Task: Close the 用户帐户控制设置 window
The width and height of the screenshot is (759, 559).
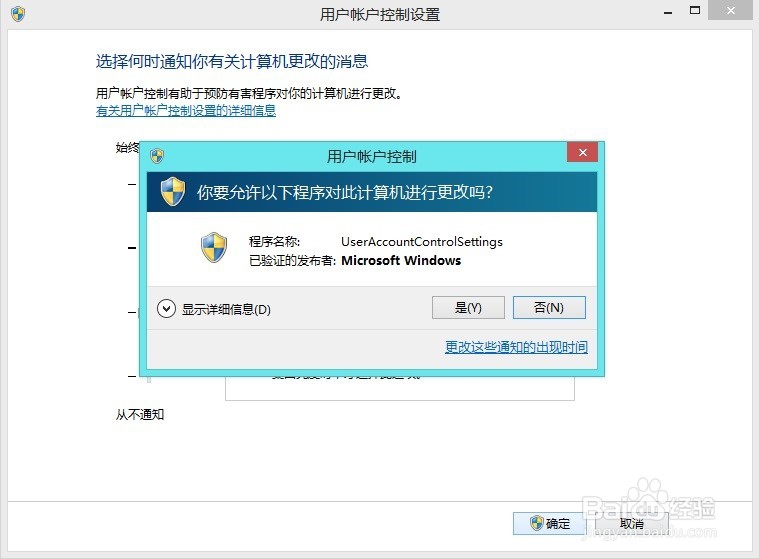Action: click(731, 10)
